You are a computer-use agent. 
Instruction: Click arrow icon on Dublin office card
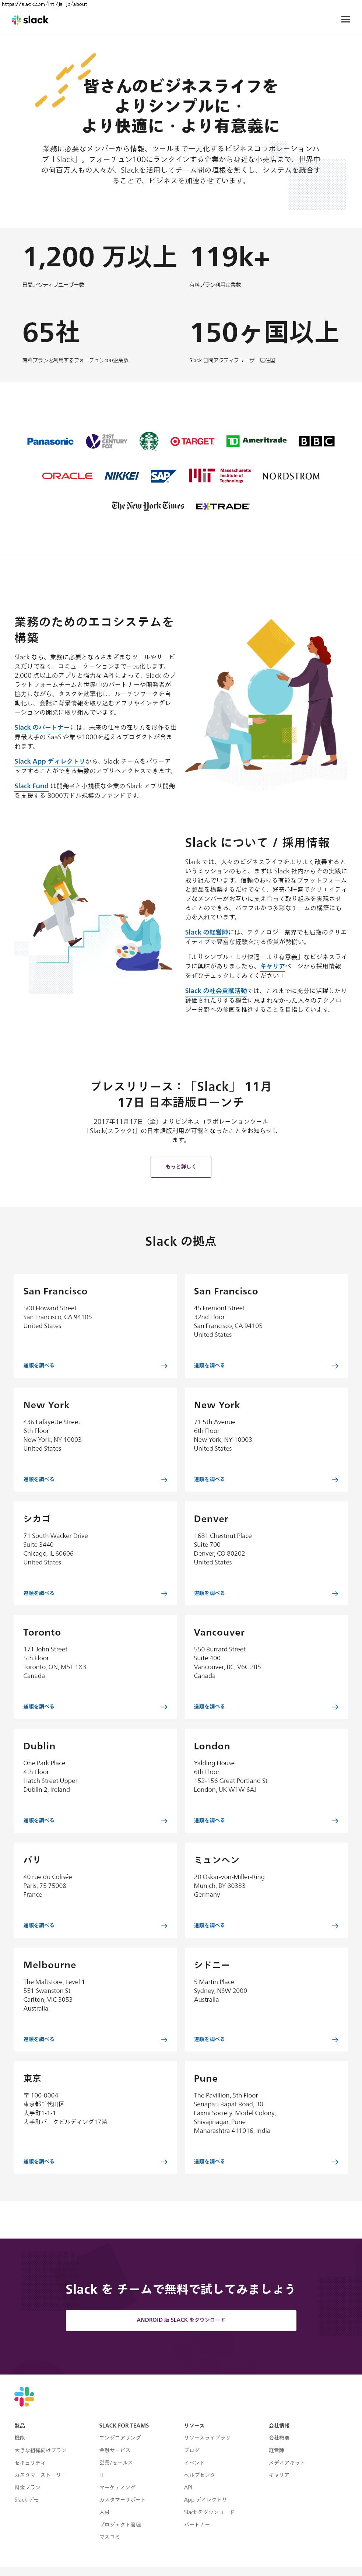(164, 1820)
